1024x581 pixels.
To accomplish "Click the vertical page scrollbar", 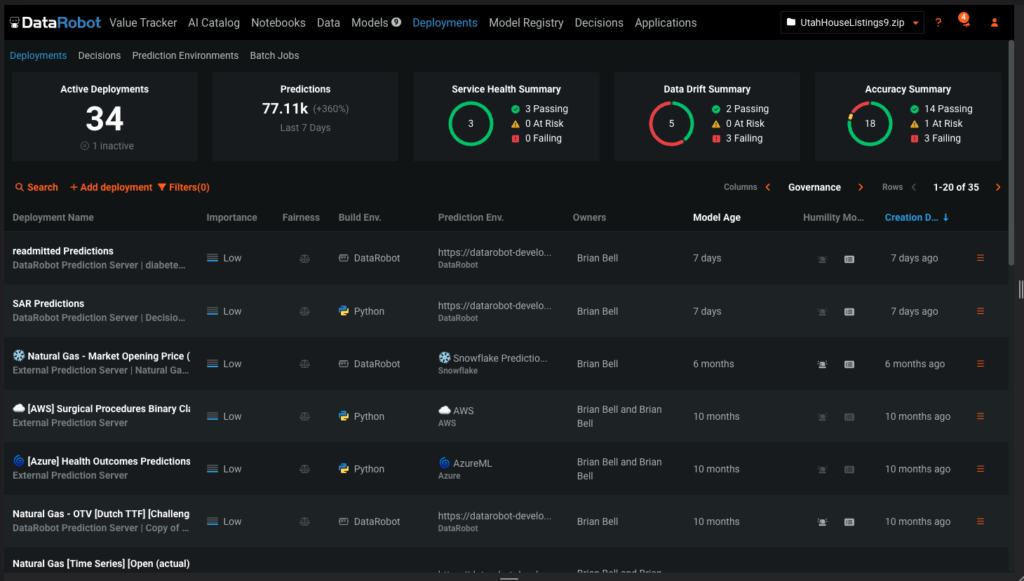I will click(x=1011, y=153).
